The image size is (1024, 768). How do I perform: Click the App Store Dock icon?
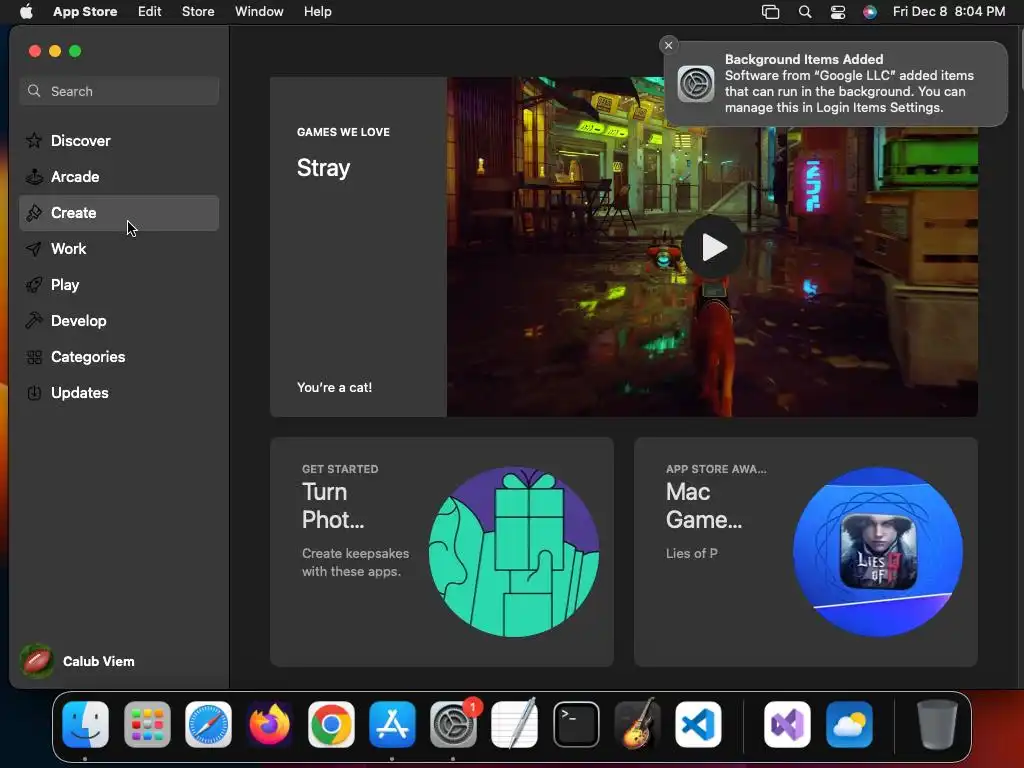click(x=392, y=724)
